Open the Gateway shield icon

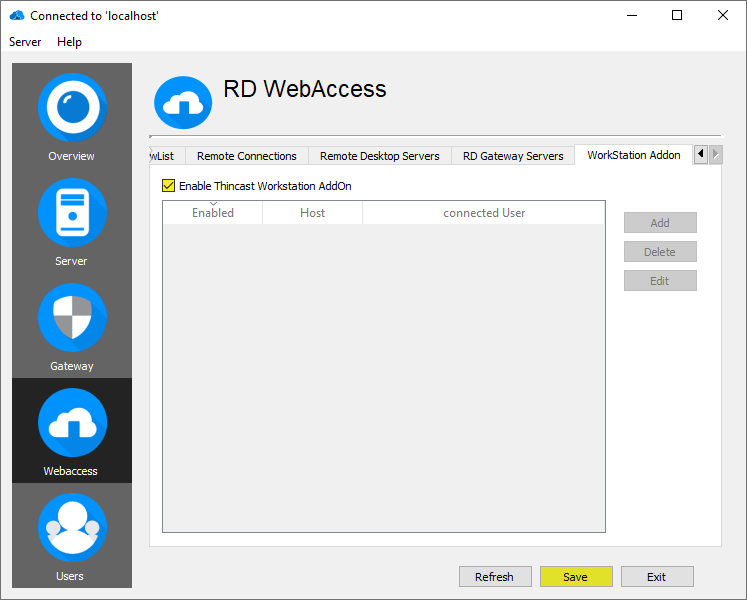point(72,317)
